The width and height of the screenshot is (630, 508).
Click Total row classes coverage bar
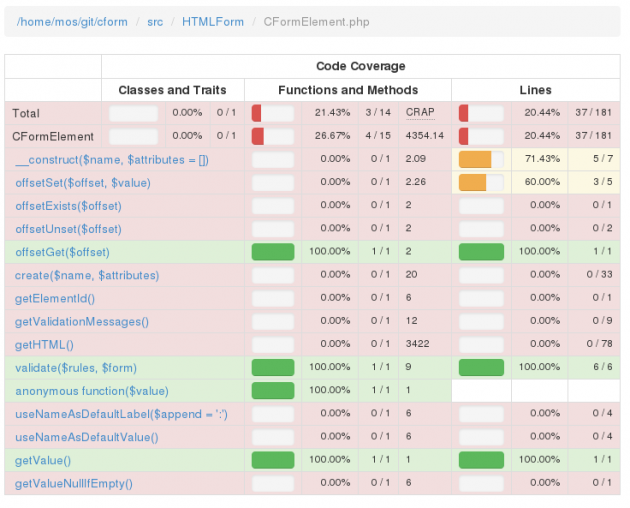133,114
